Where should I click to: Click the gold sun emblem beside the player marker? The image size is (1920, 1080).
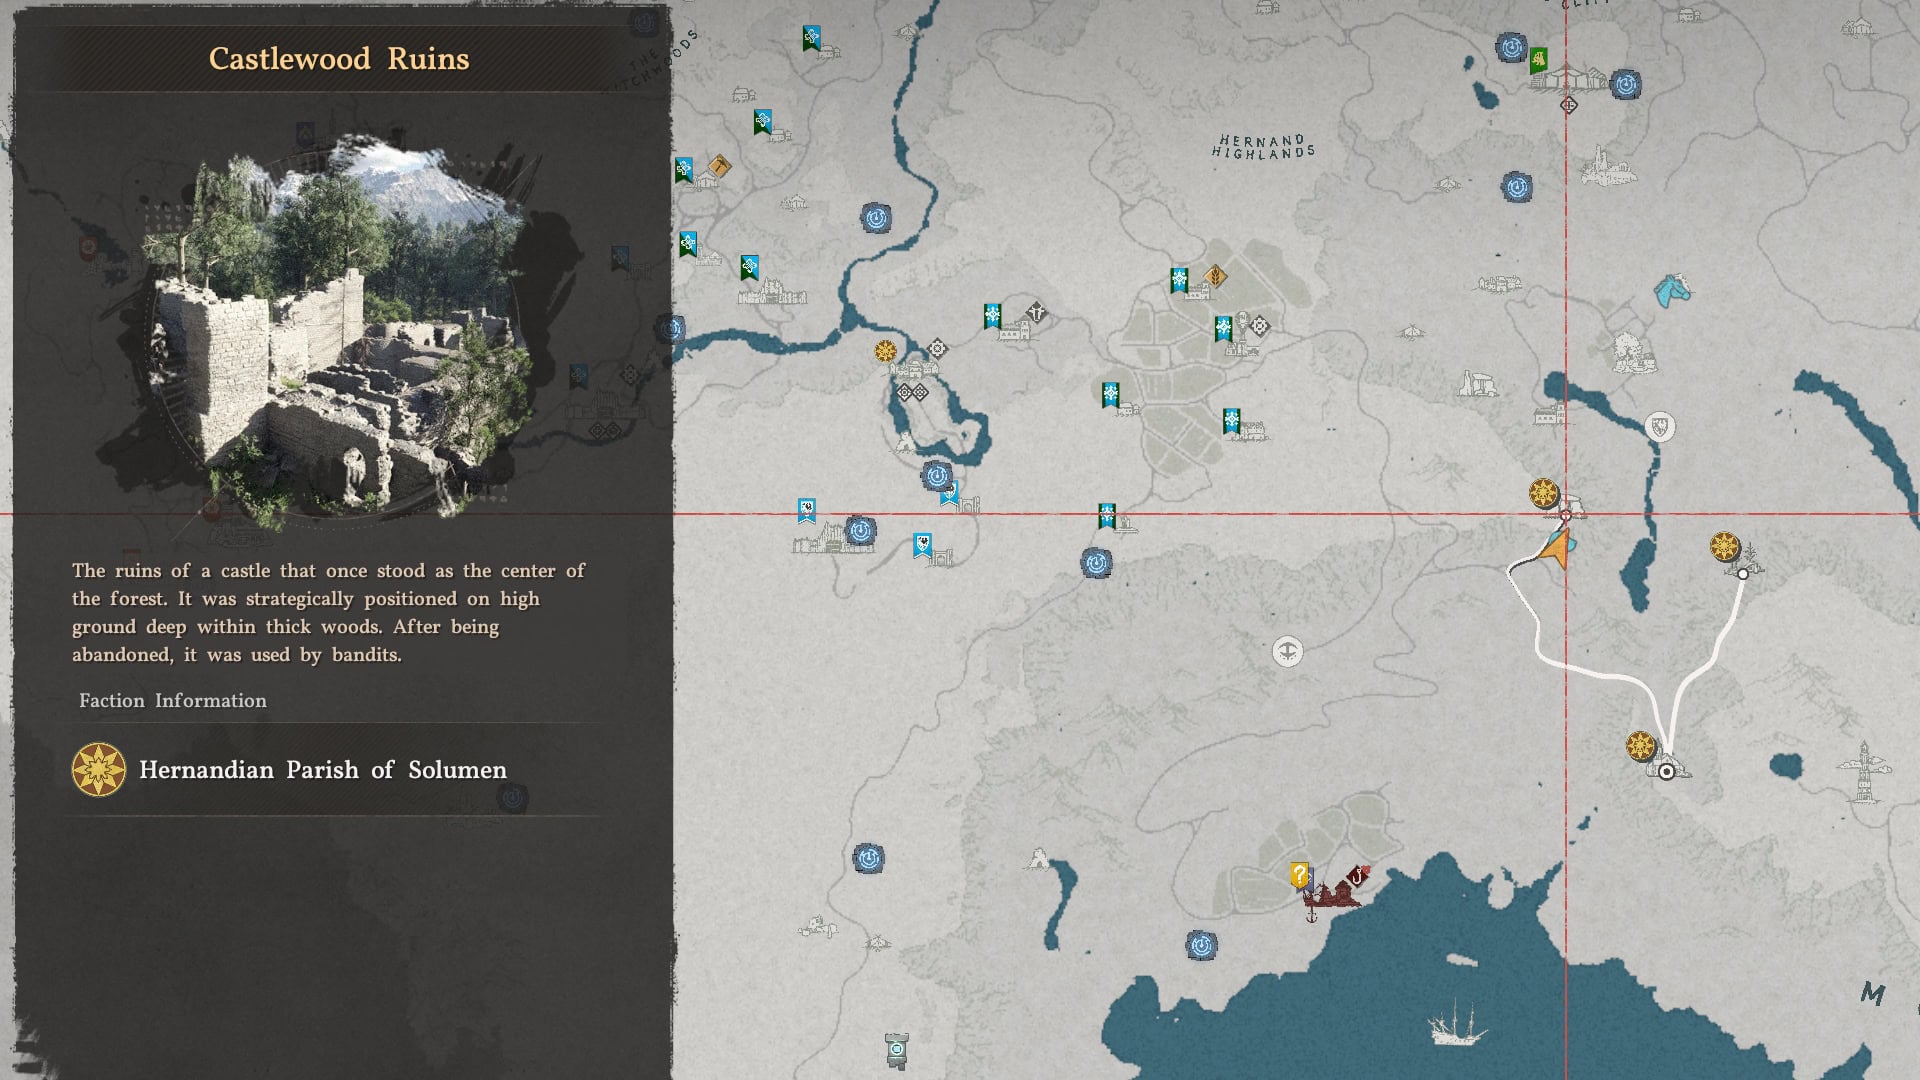pyautogui.click(x=1543, y=491)
